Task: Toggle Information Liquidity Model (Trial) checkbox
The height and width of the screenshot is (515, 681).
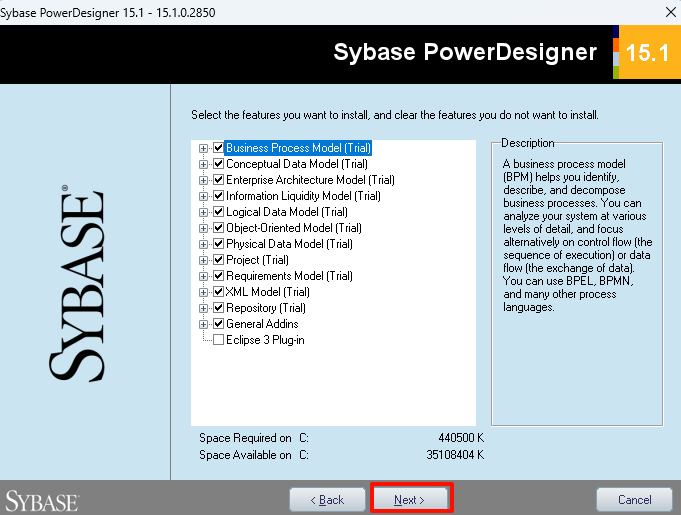Action: point(218,196)
